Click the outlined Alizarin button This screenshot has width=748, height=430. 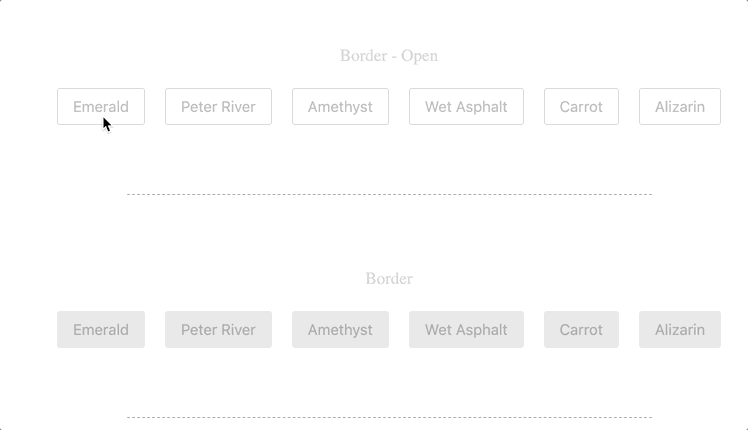click(679, 107)
